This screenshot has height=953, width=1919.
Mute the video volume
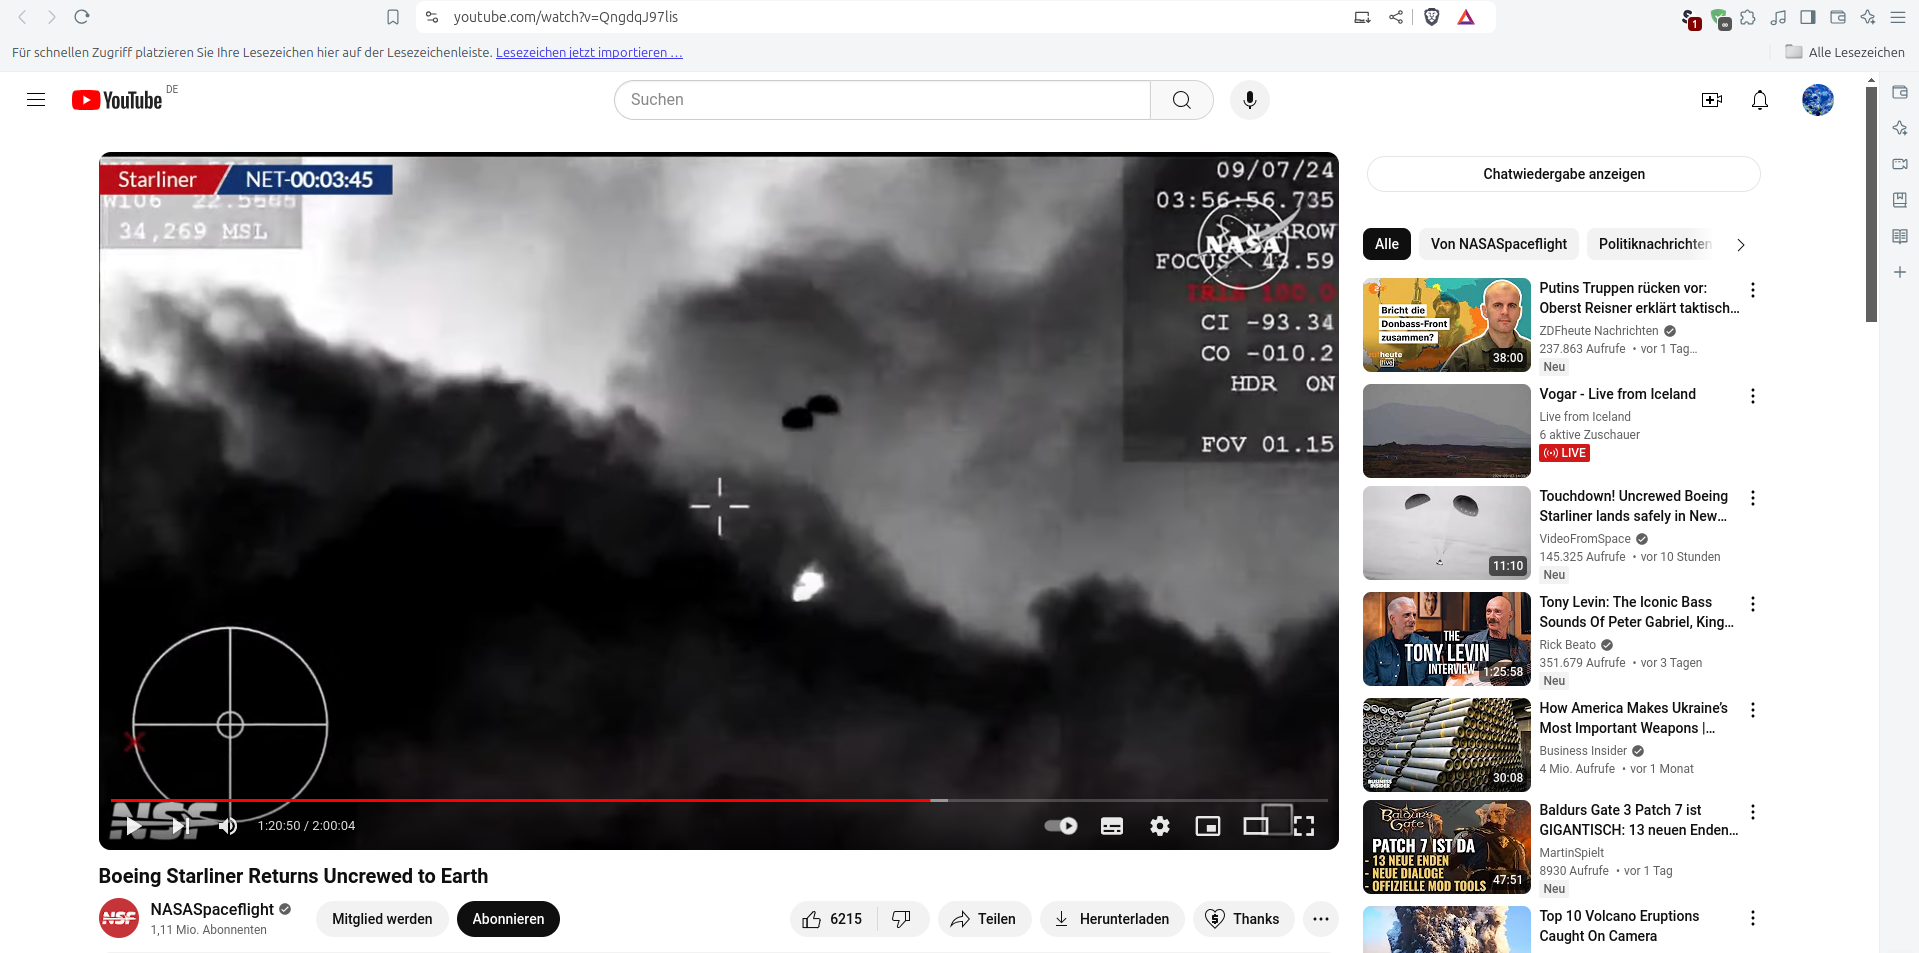tap(228, 826)
